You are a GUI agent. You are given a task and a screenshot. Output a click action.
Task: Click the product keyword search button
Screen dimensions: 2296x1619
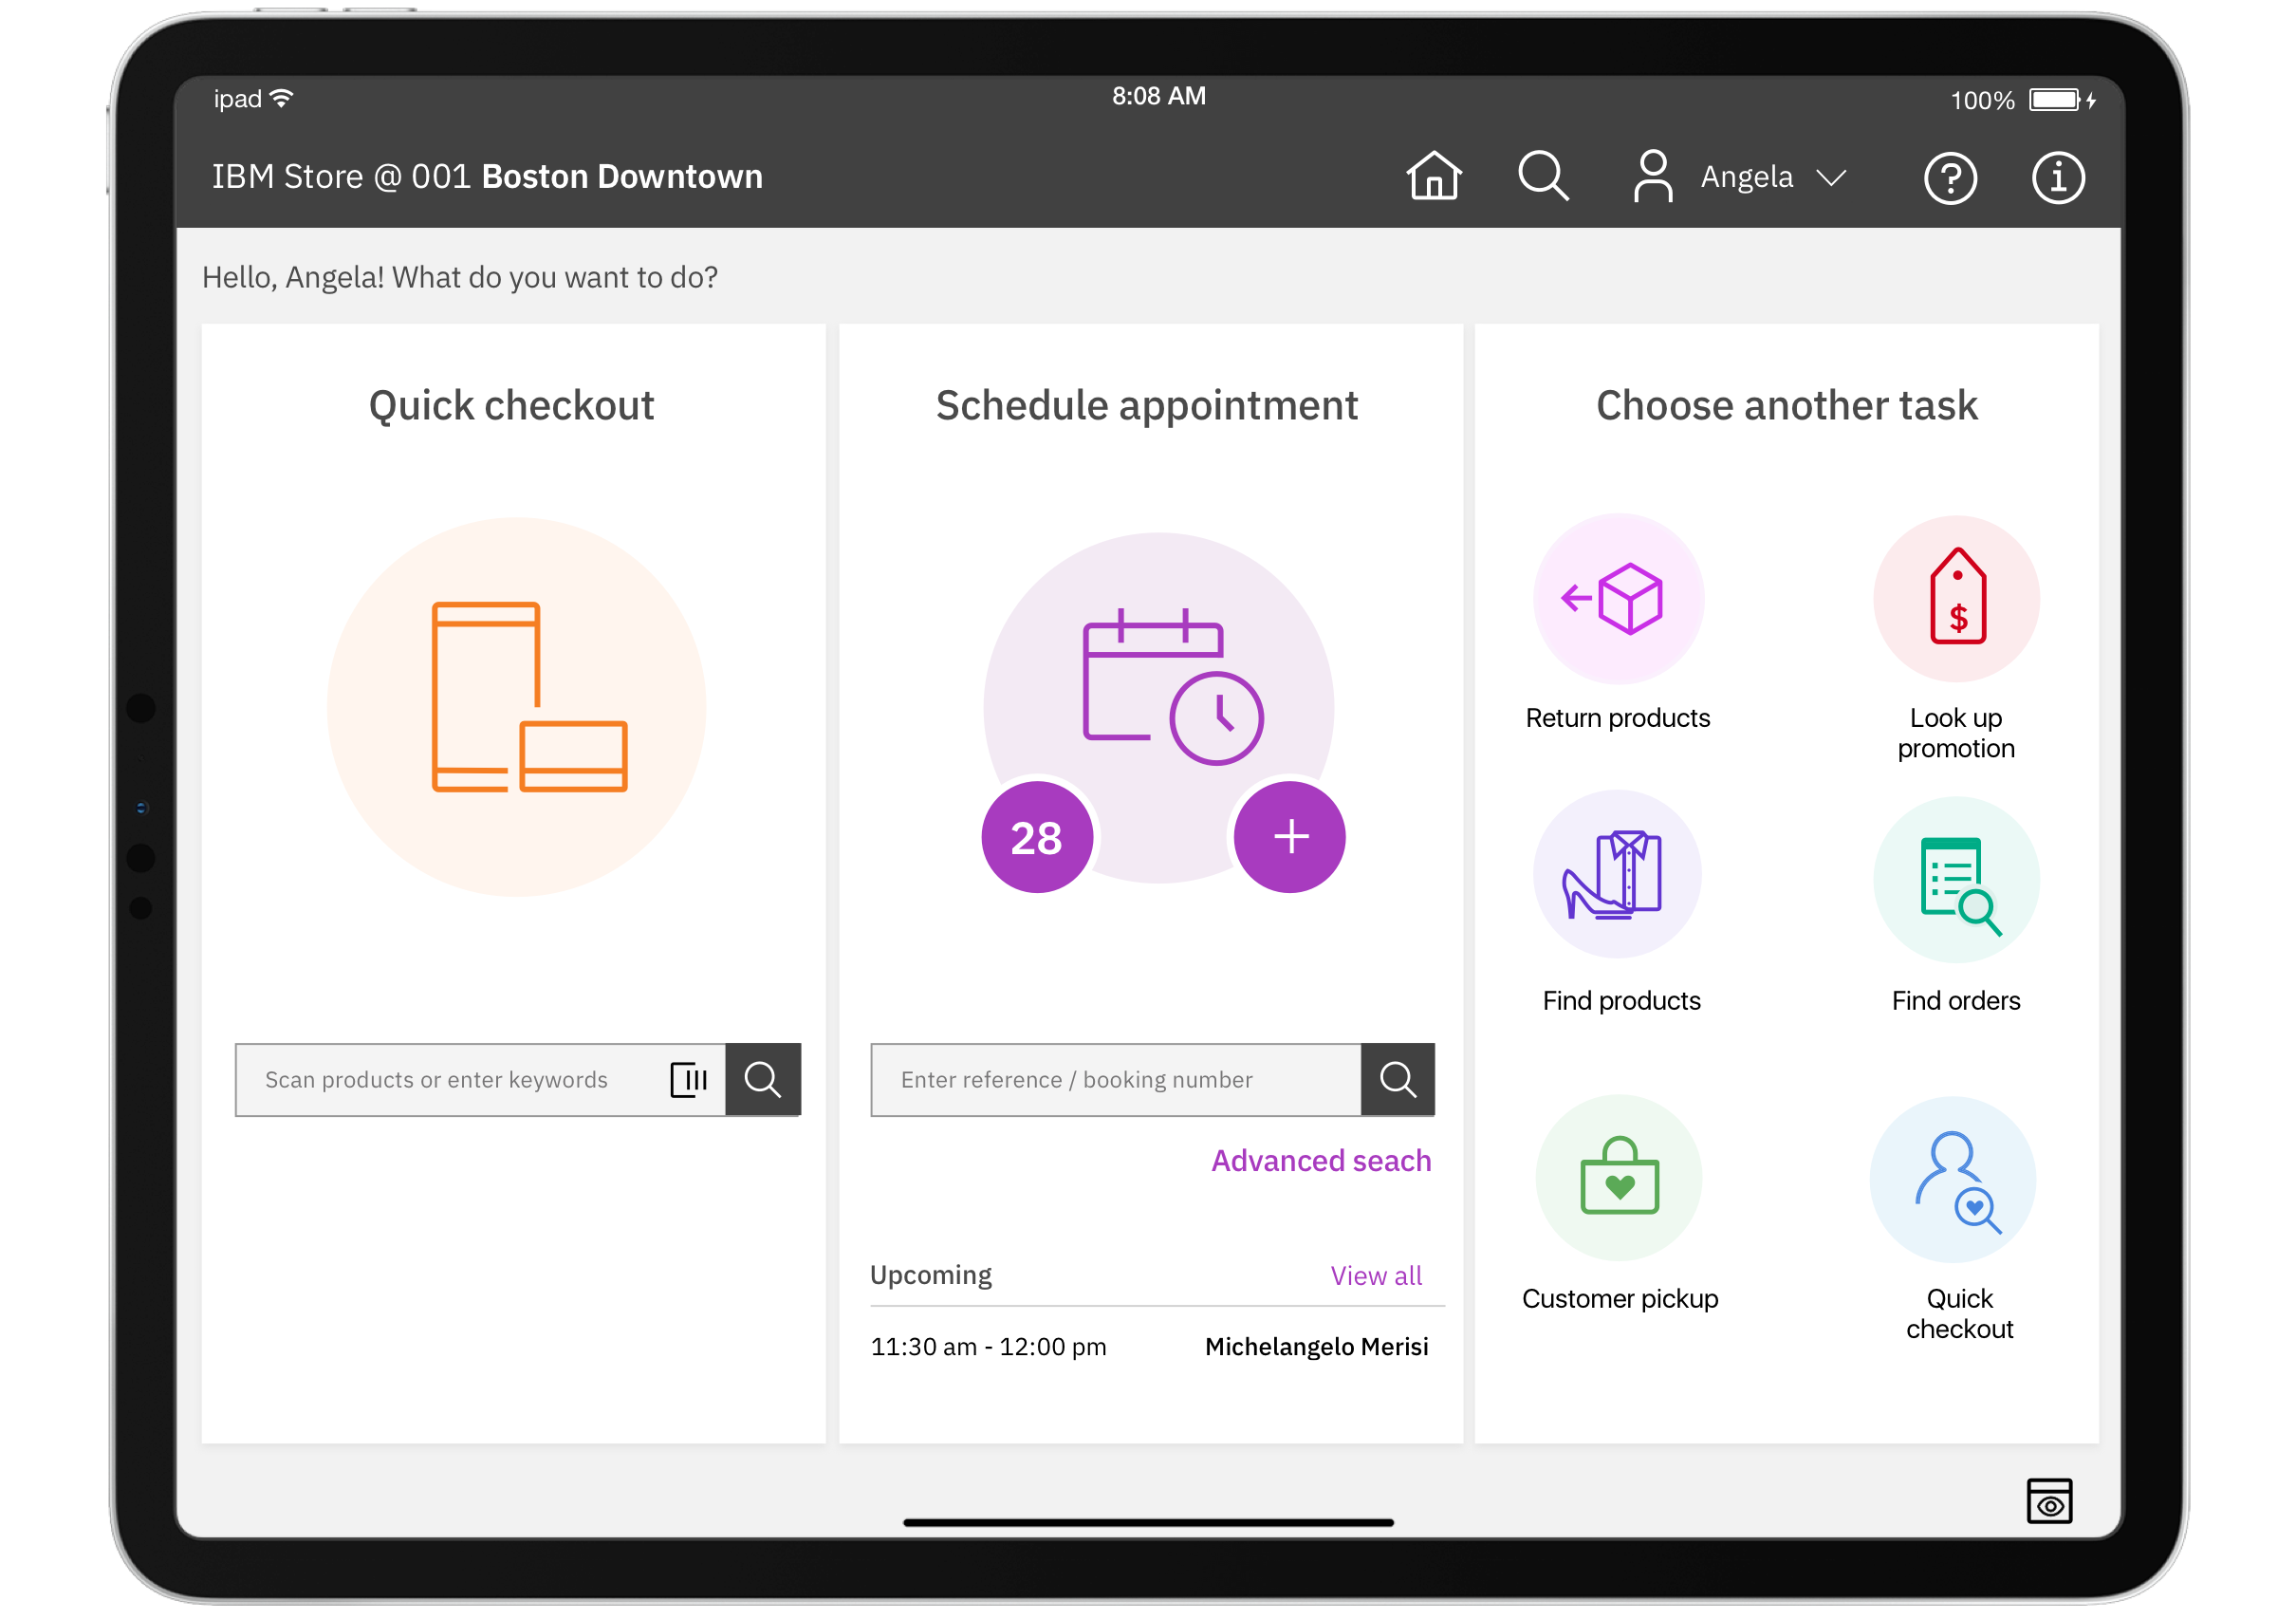click(762, 1080)
